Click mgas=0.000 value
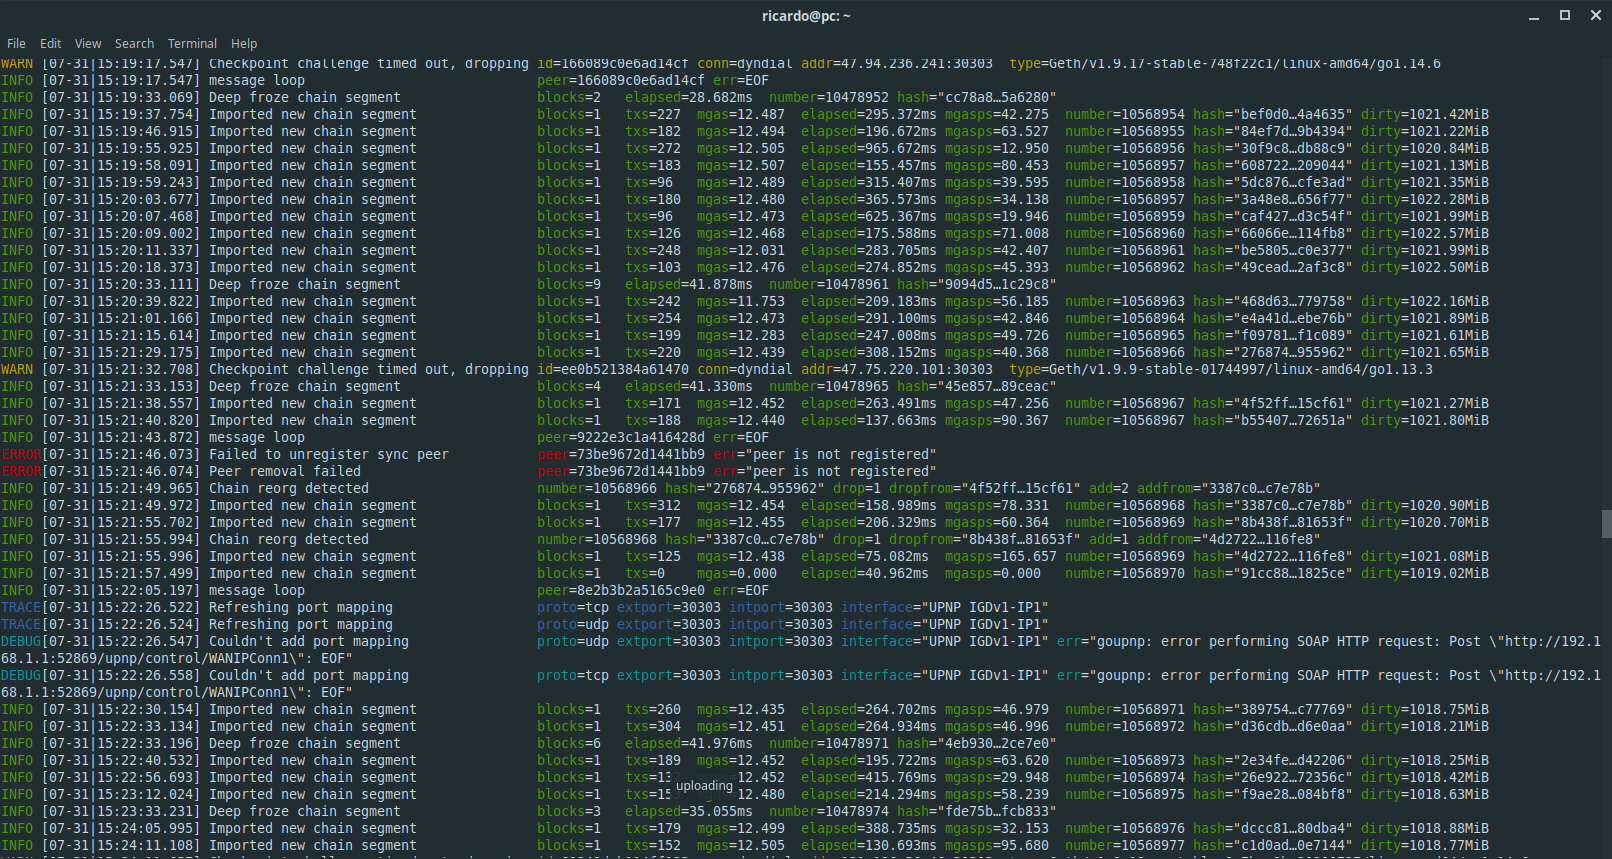 [737, 573]
